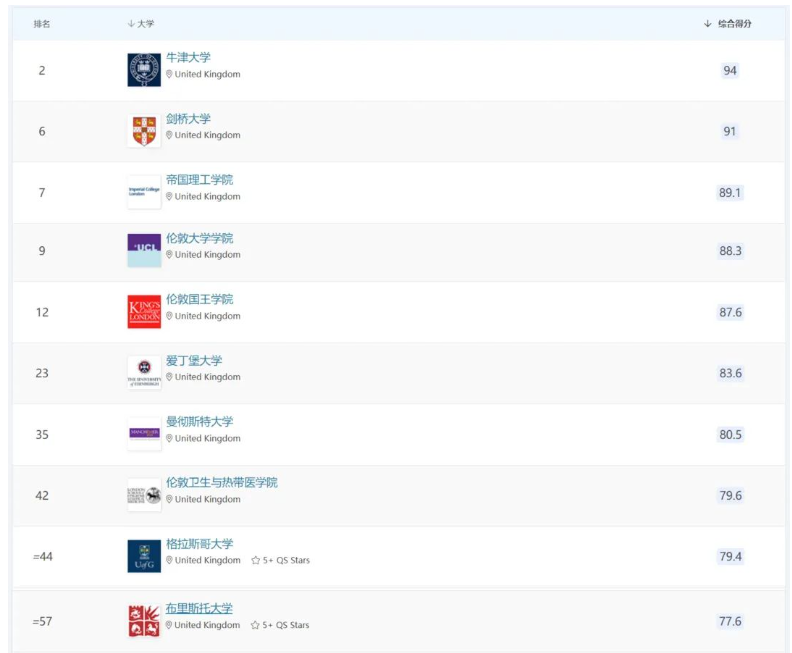
Task: Open 爱丁堡大学 university link
Action: click(194, 361)
